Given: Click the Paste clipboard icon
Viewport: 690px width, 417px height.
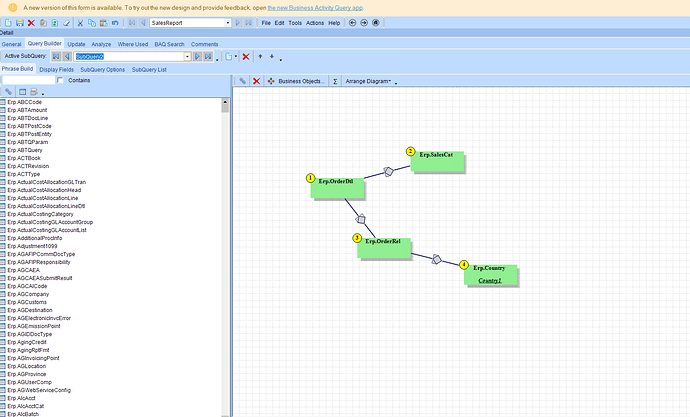Looking at the screenshot, I should (103, 23).
